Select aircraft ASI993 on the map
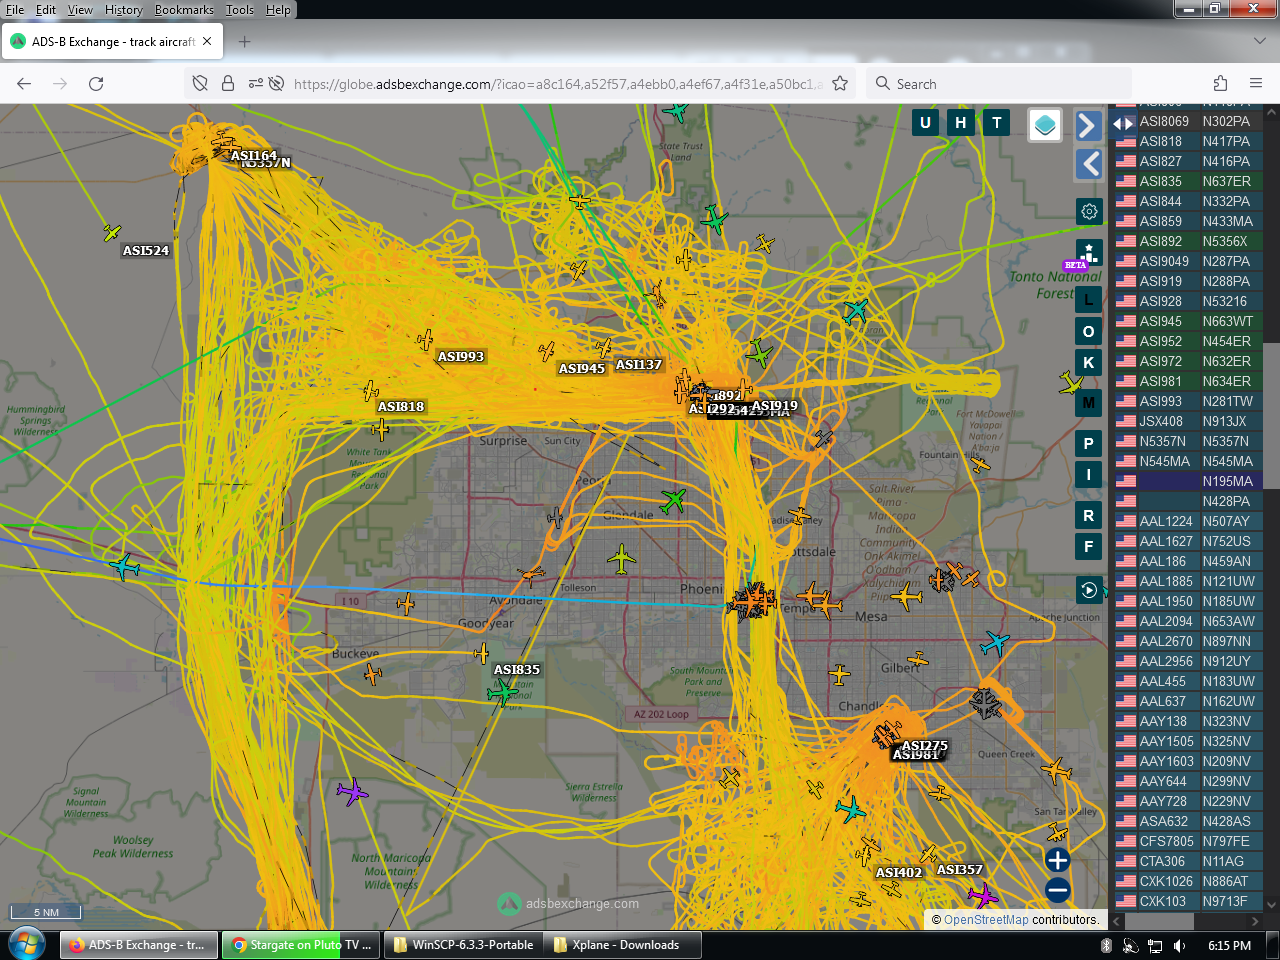This screenshot has width=1280, height=960. tap(426, 340)
